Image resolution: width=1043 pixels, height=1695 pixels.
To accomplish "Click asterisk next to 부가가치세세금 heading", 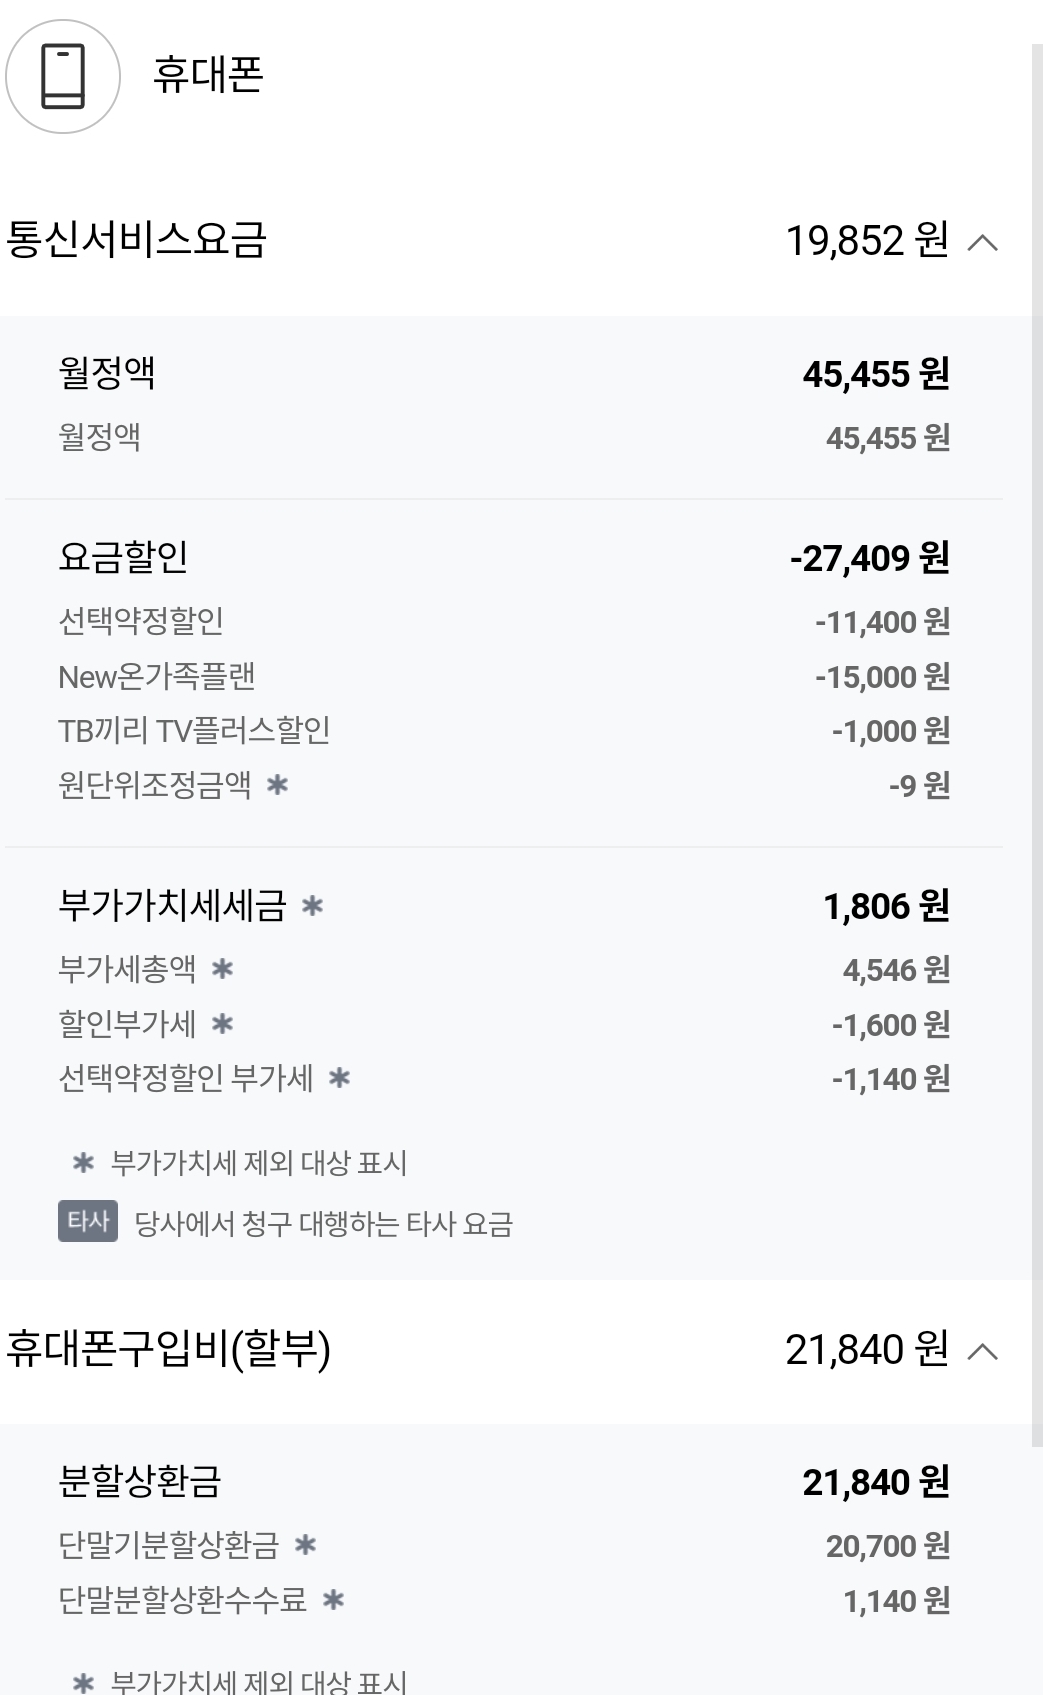I will pyautogui.click(x=312, y=906).
